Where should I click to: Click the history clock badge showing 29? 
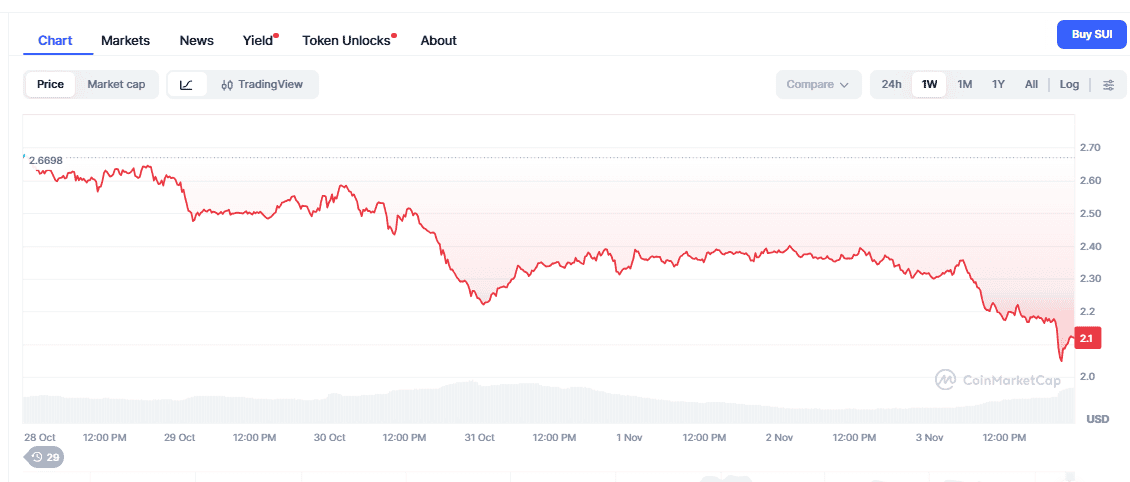(44, 457)
